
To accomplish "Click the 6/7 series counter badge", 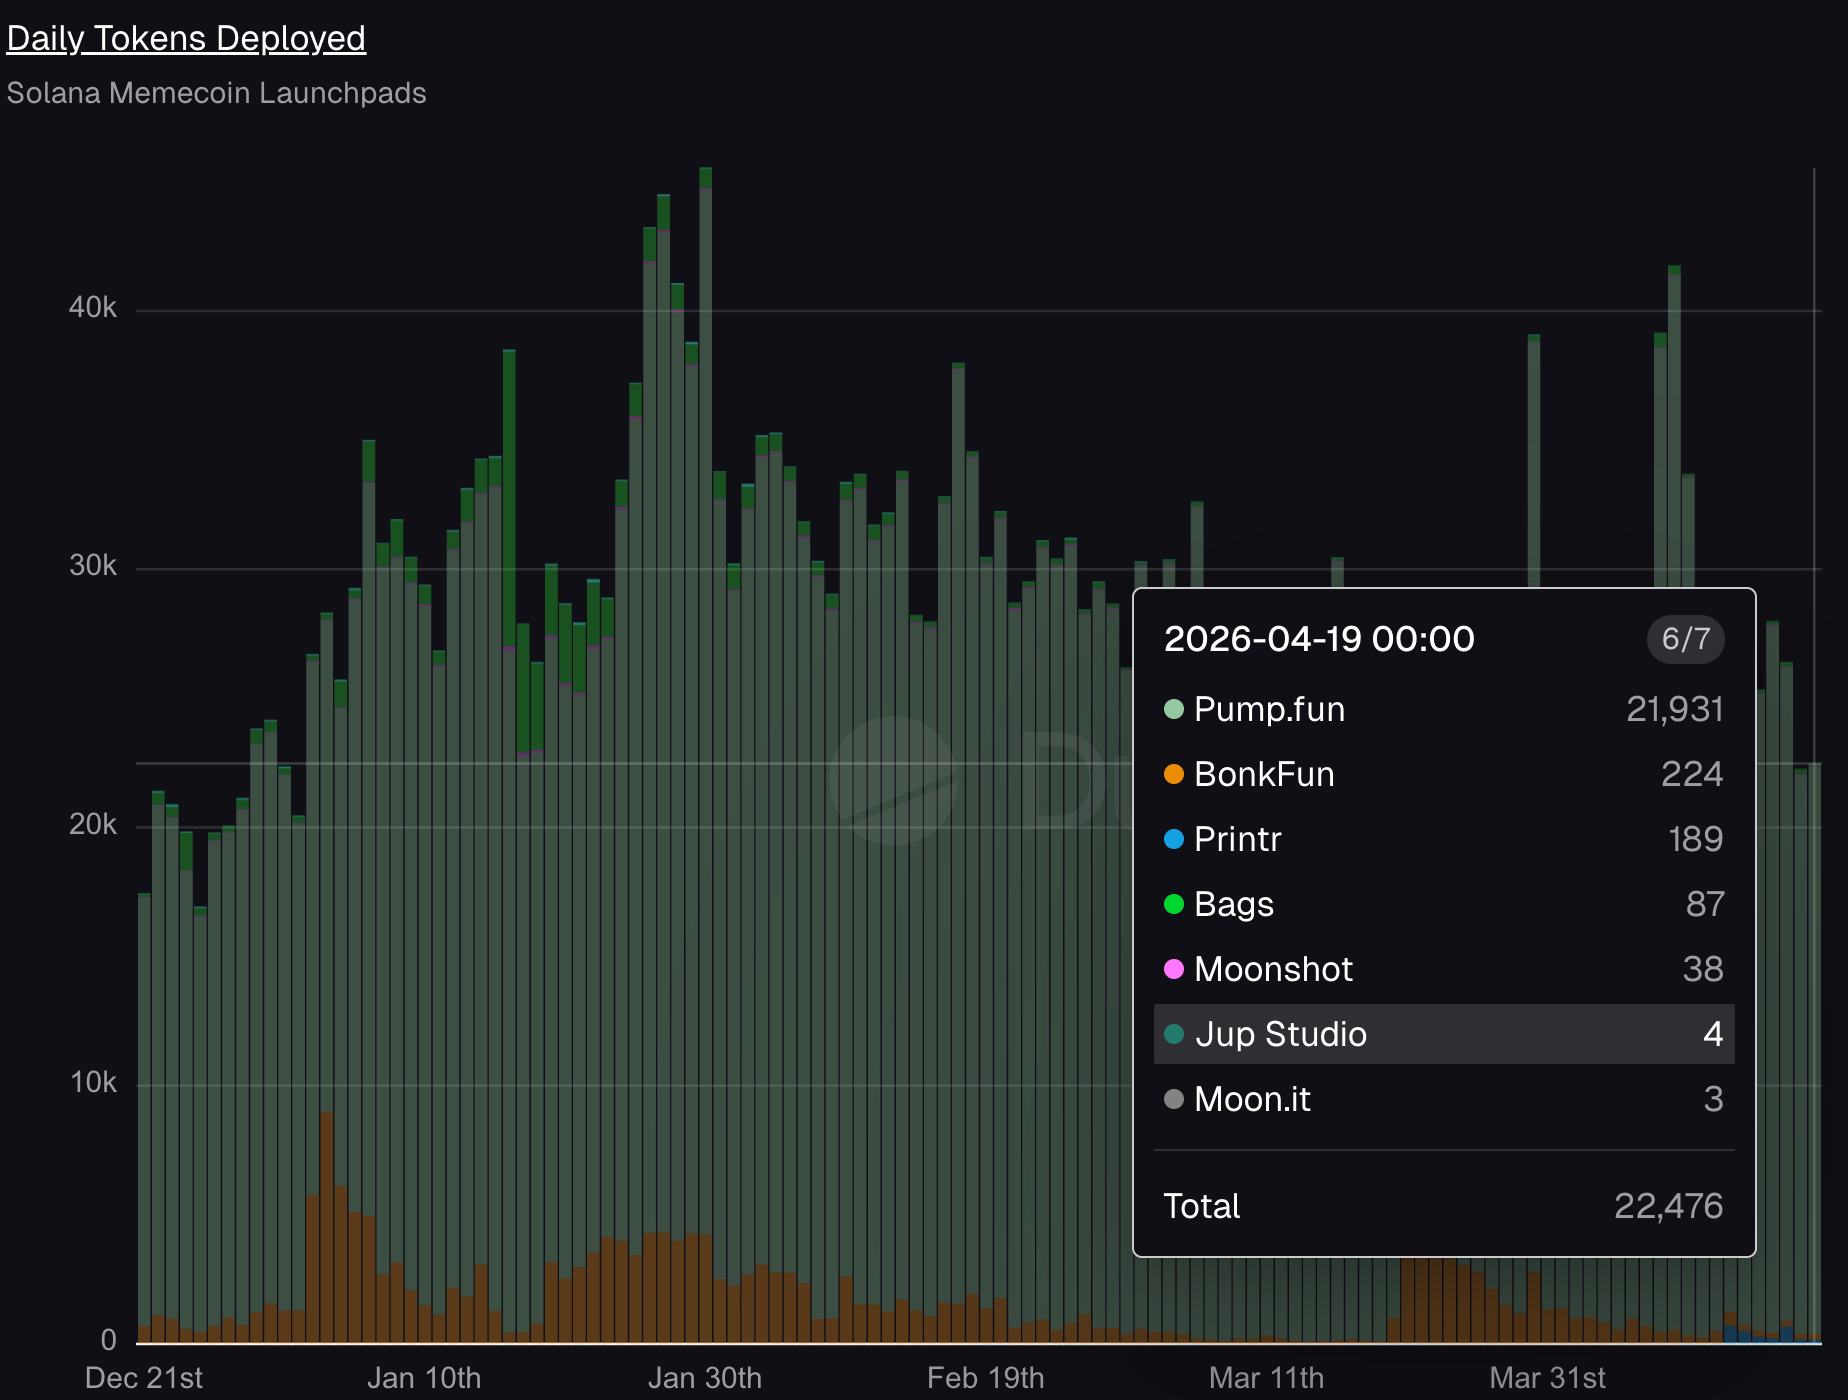I will (x=1686, y=639).
